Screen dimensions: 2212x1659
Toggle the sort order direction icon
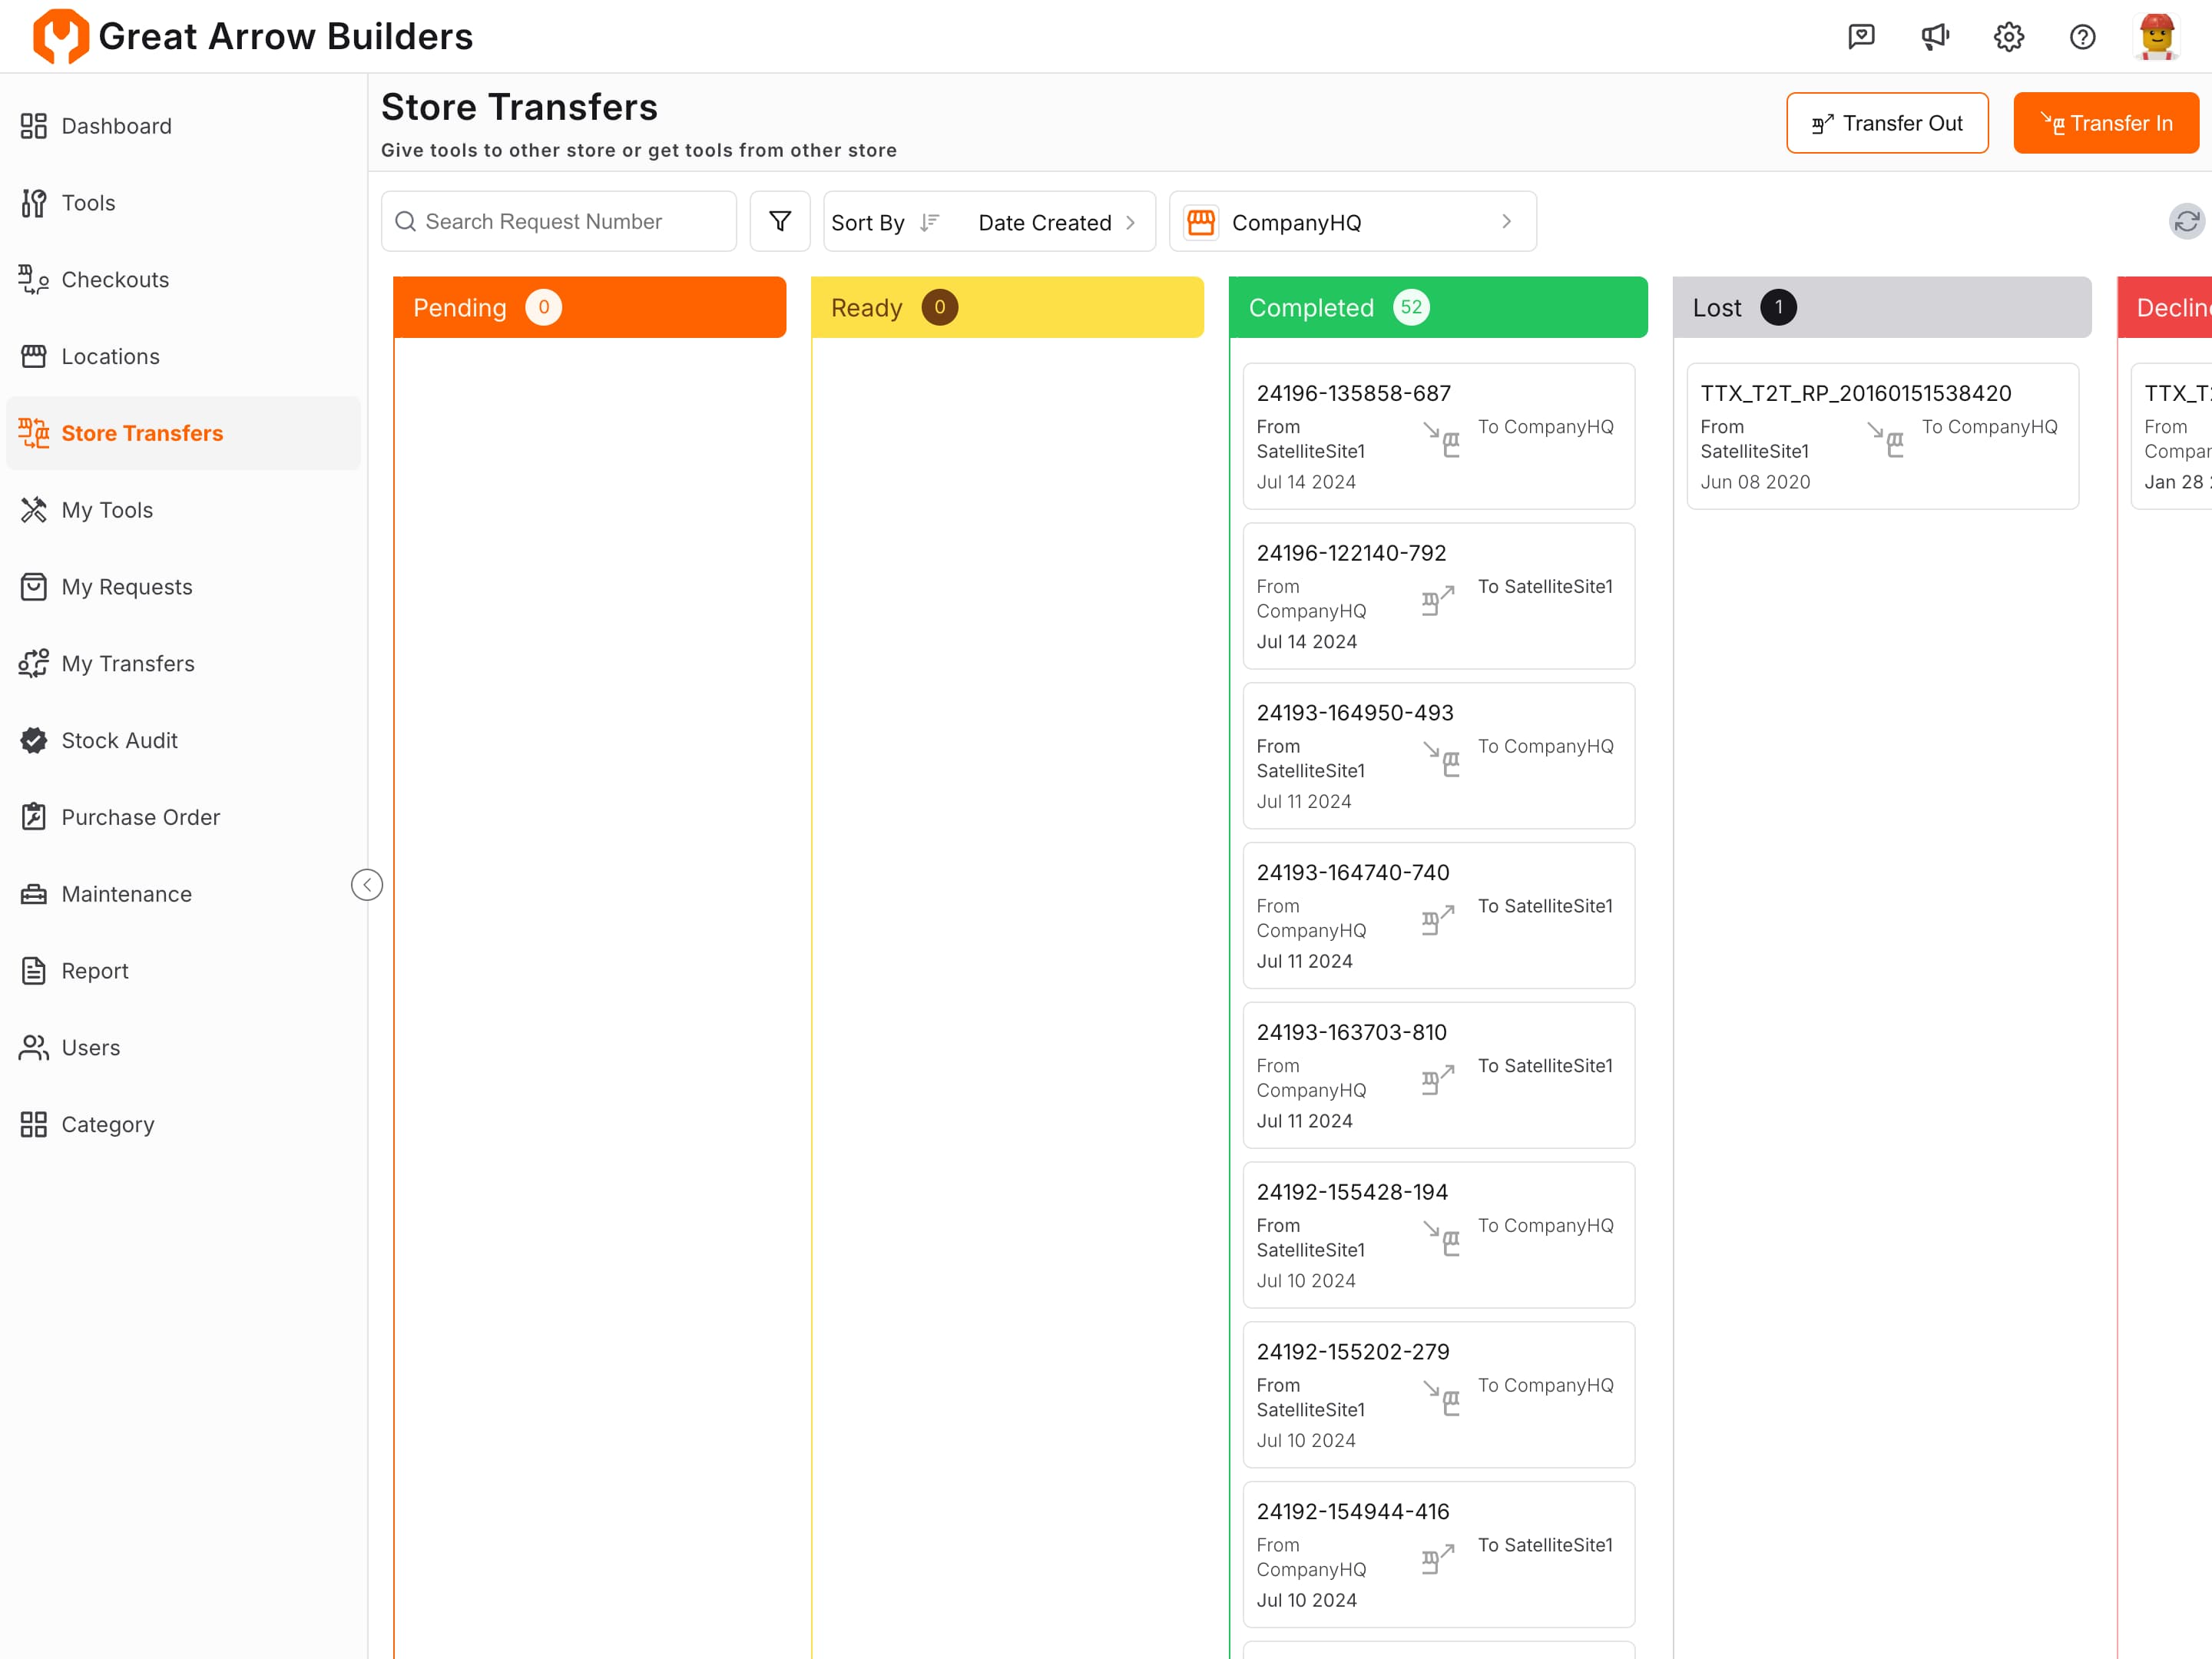coord(929,222)
